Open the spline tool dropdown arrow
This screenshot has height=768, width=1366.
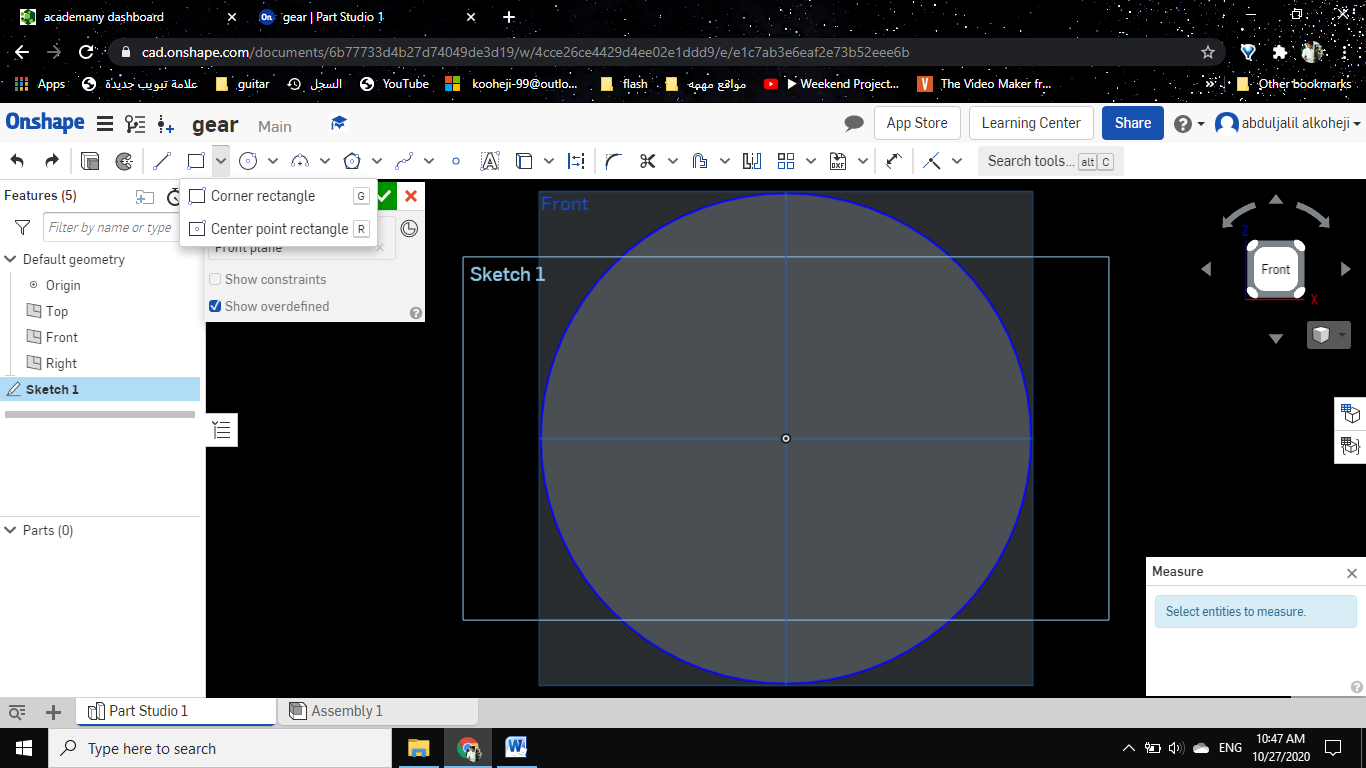(x=429, y=161)
